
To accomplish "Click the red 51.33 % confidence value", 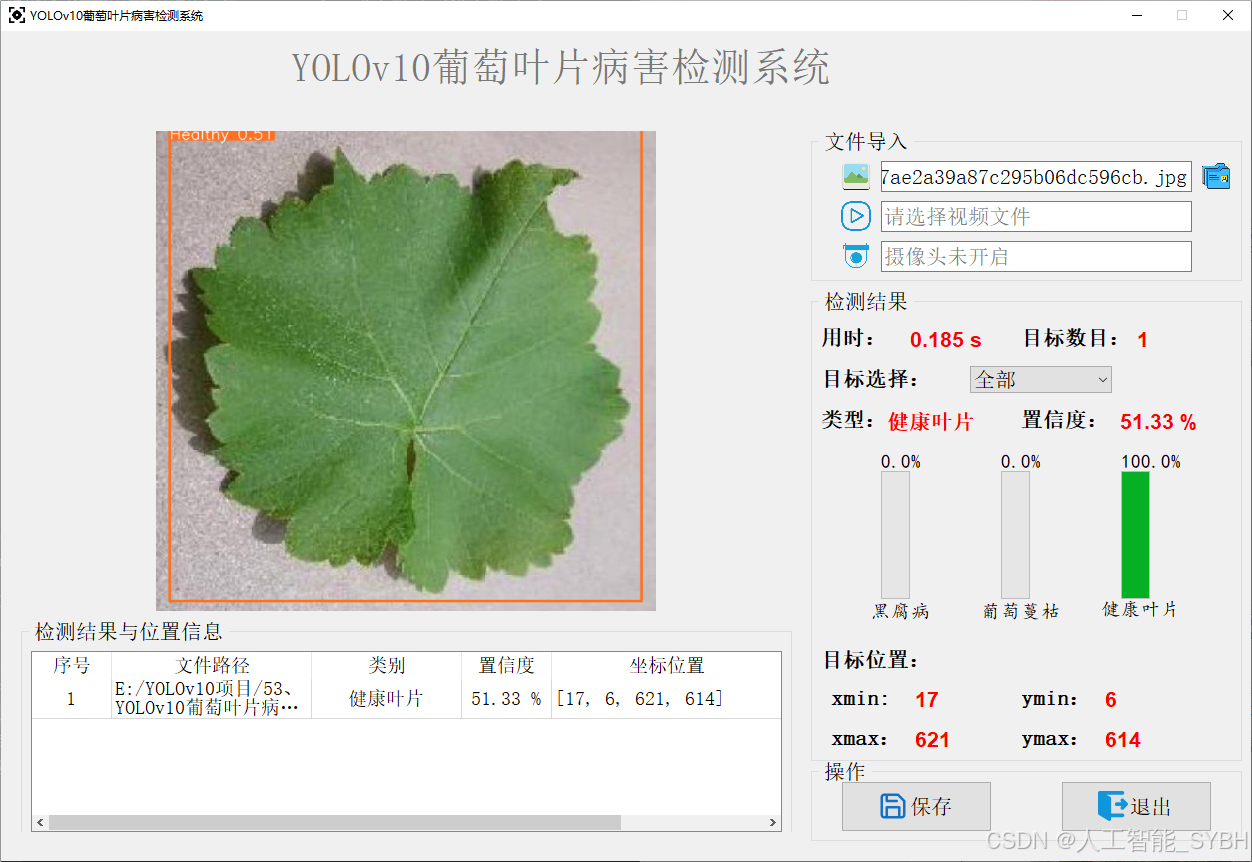I will (x=1158, y=422).
